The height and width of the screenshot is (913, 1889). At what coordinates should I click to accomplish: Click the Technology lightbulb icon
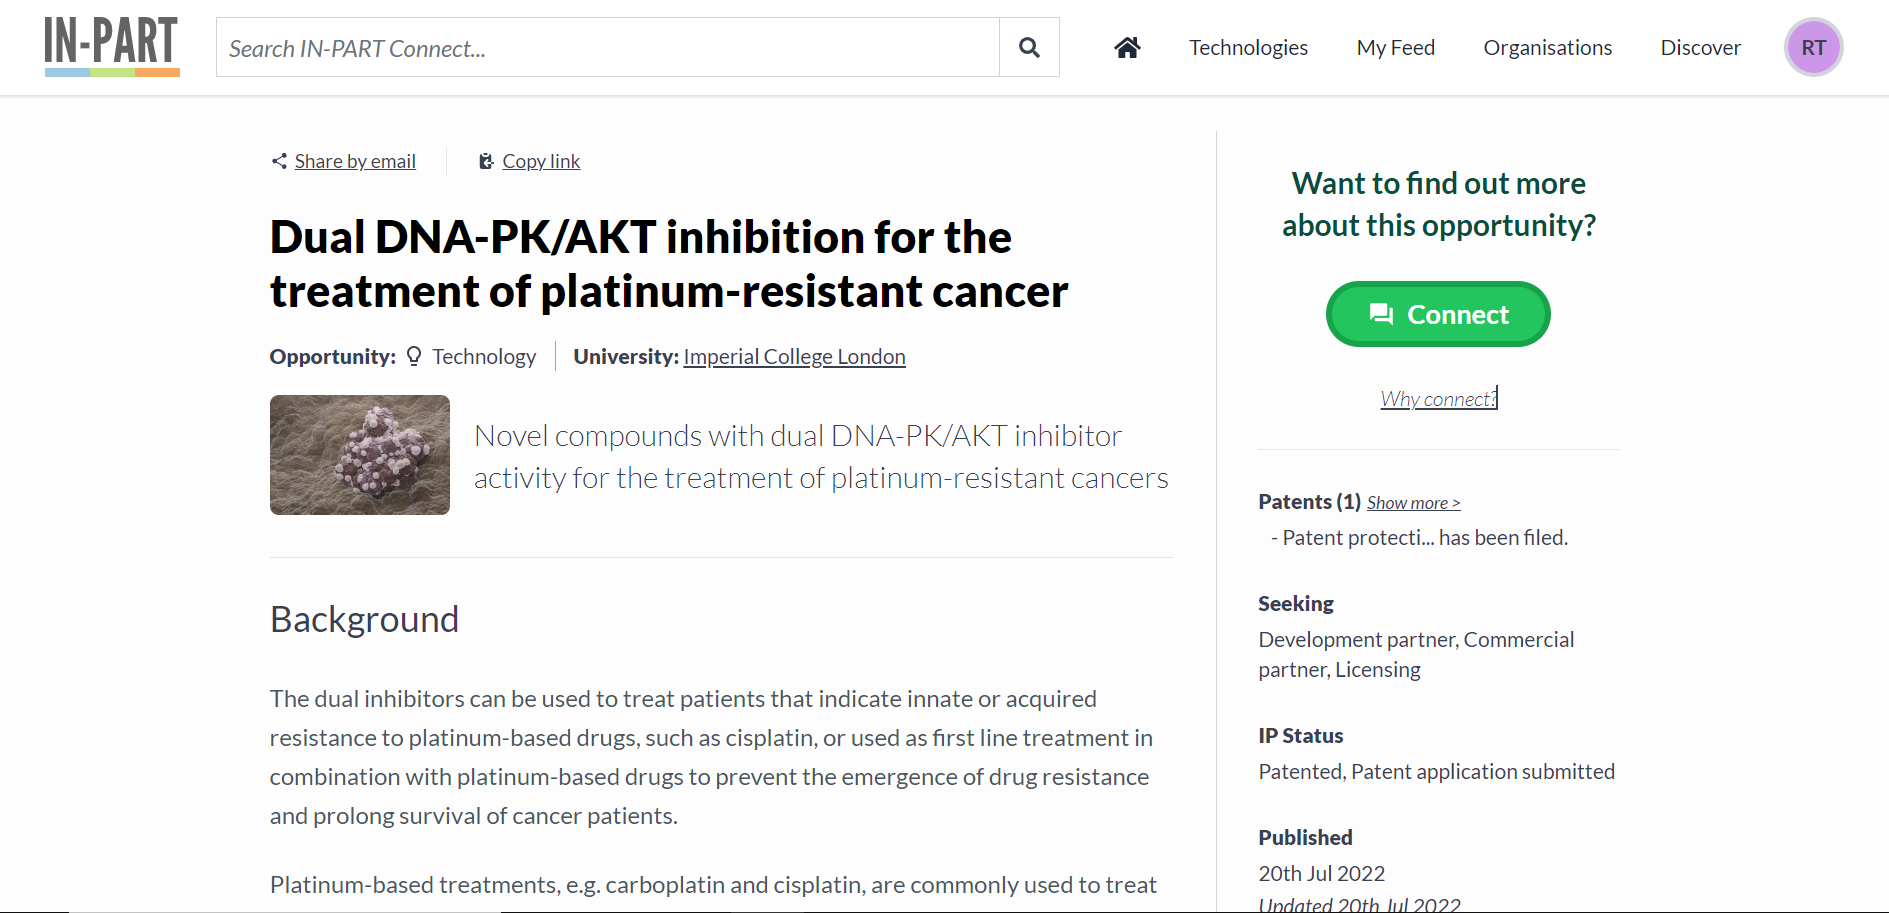[414, 357]
